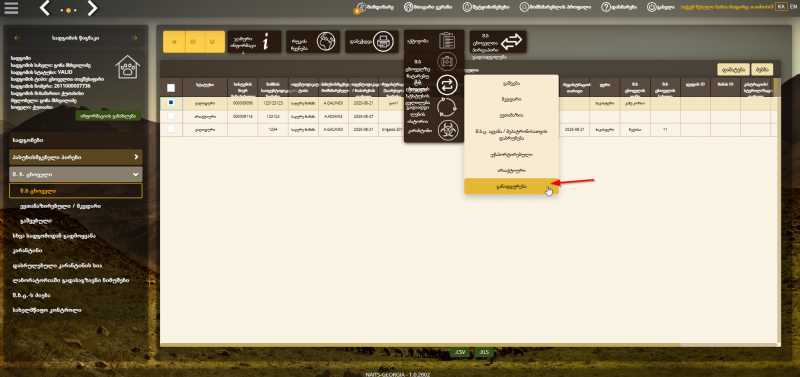800x377 pixels.
Task: Open the actions dropdown with clipboard icon
Action: pyautogui.click(x=434, y=40)
